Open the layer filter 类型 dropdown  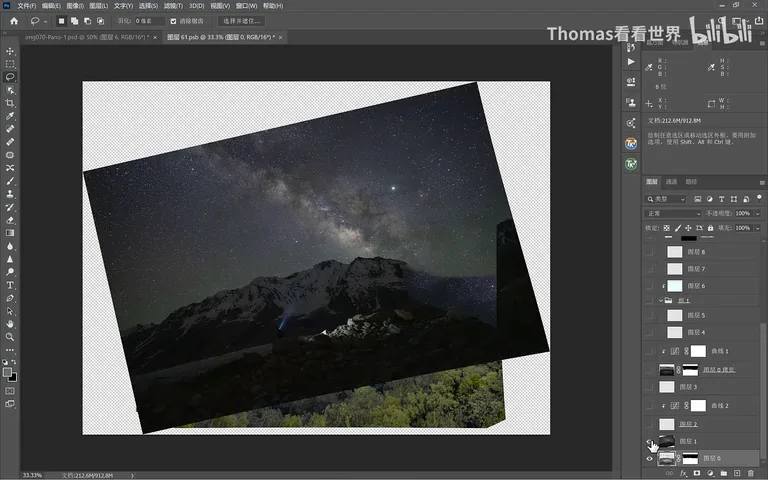pyautogui.click(x=665, y=199)
